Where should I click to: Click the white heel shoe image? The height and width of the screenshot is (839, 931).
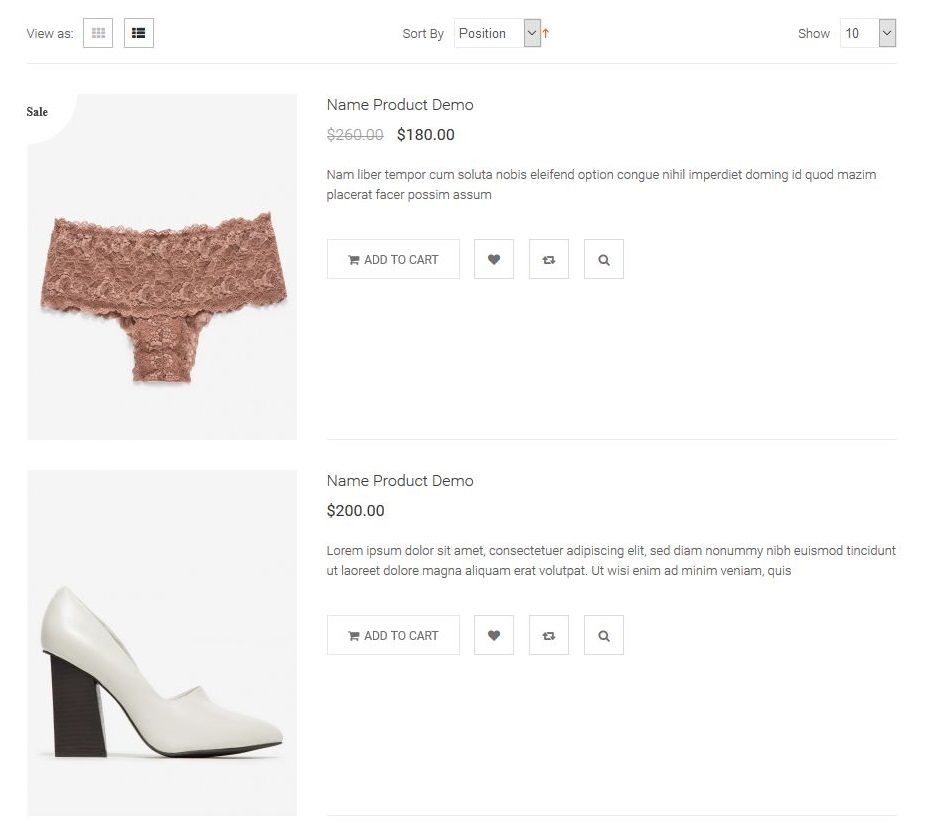coord(162,670)
